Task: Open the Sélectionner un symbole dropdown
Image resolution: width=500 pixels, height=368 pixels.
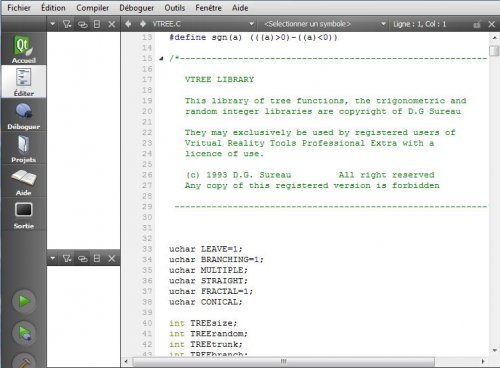Action: pos(325,24)
